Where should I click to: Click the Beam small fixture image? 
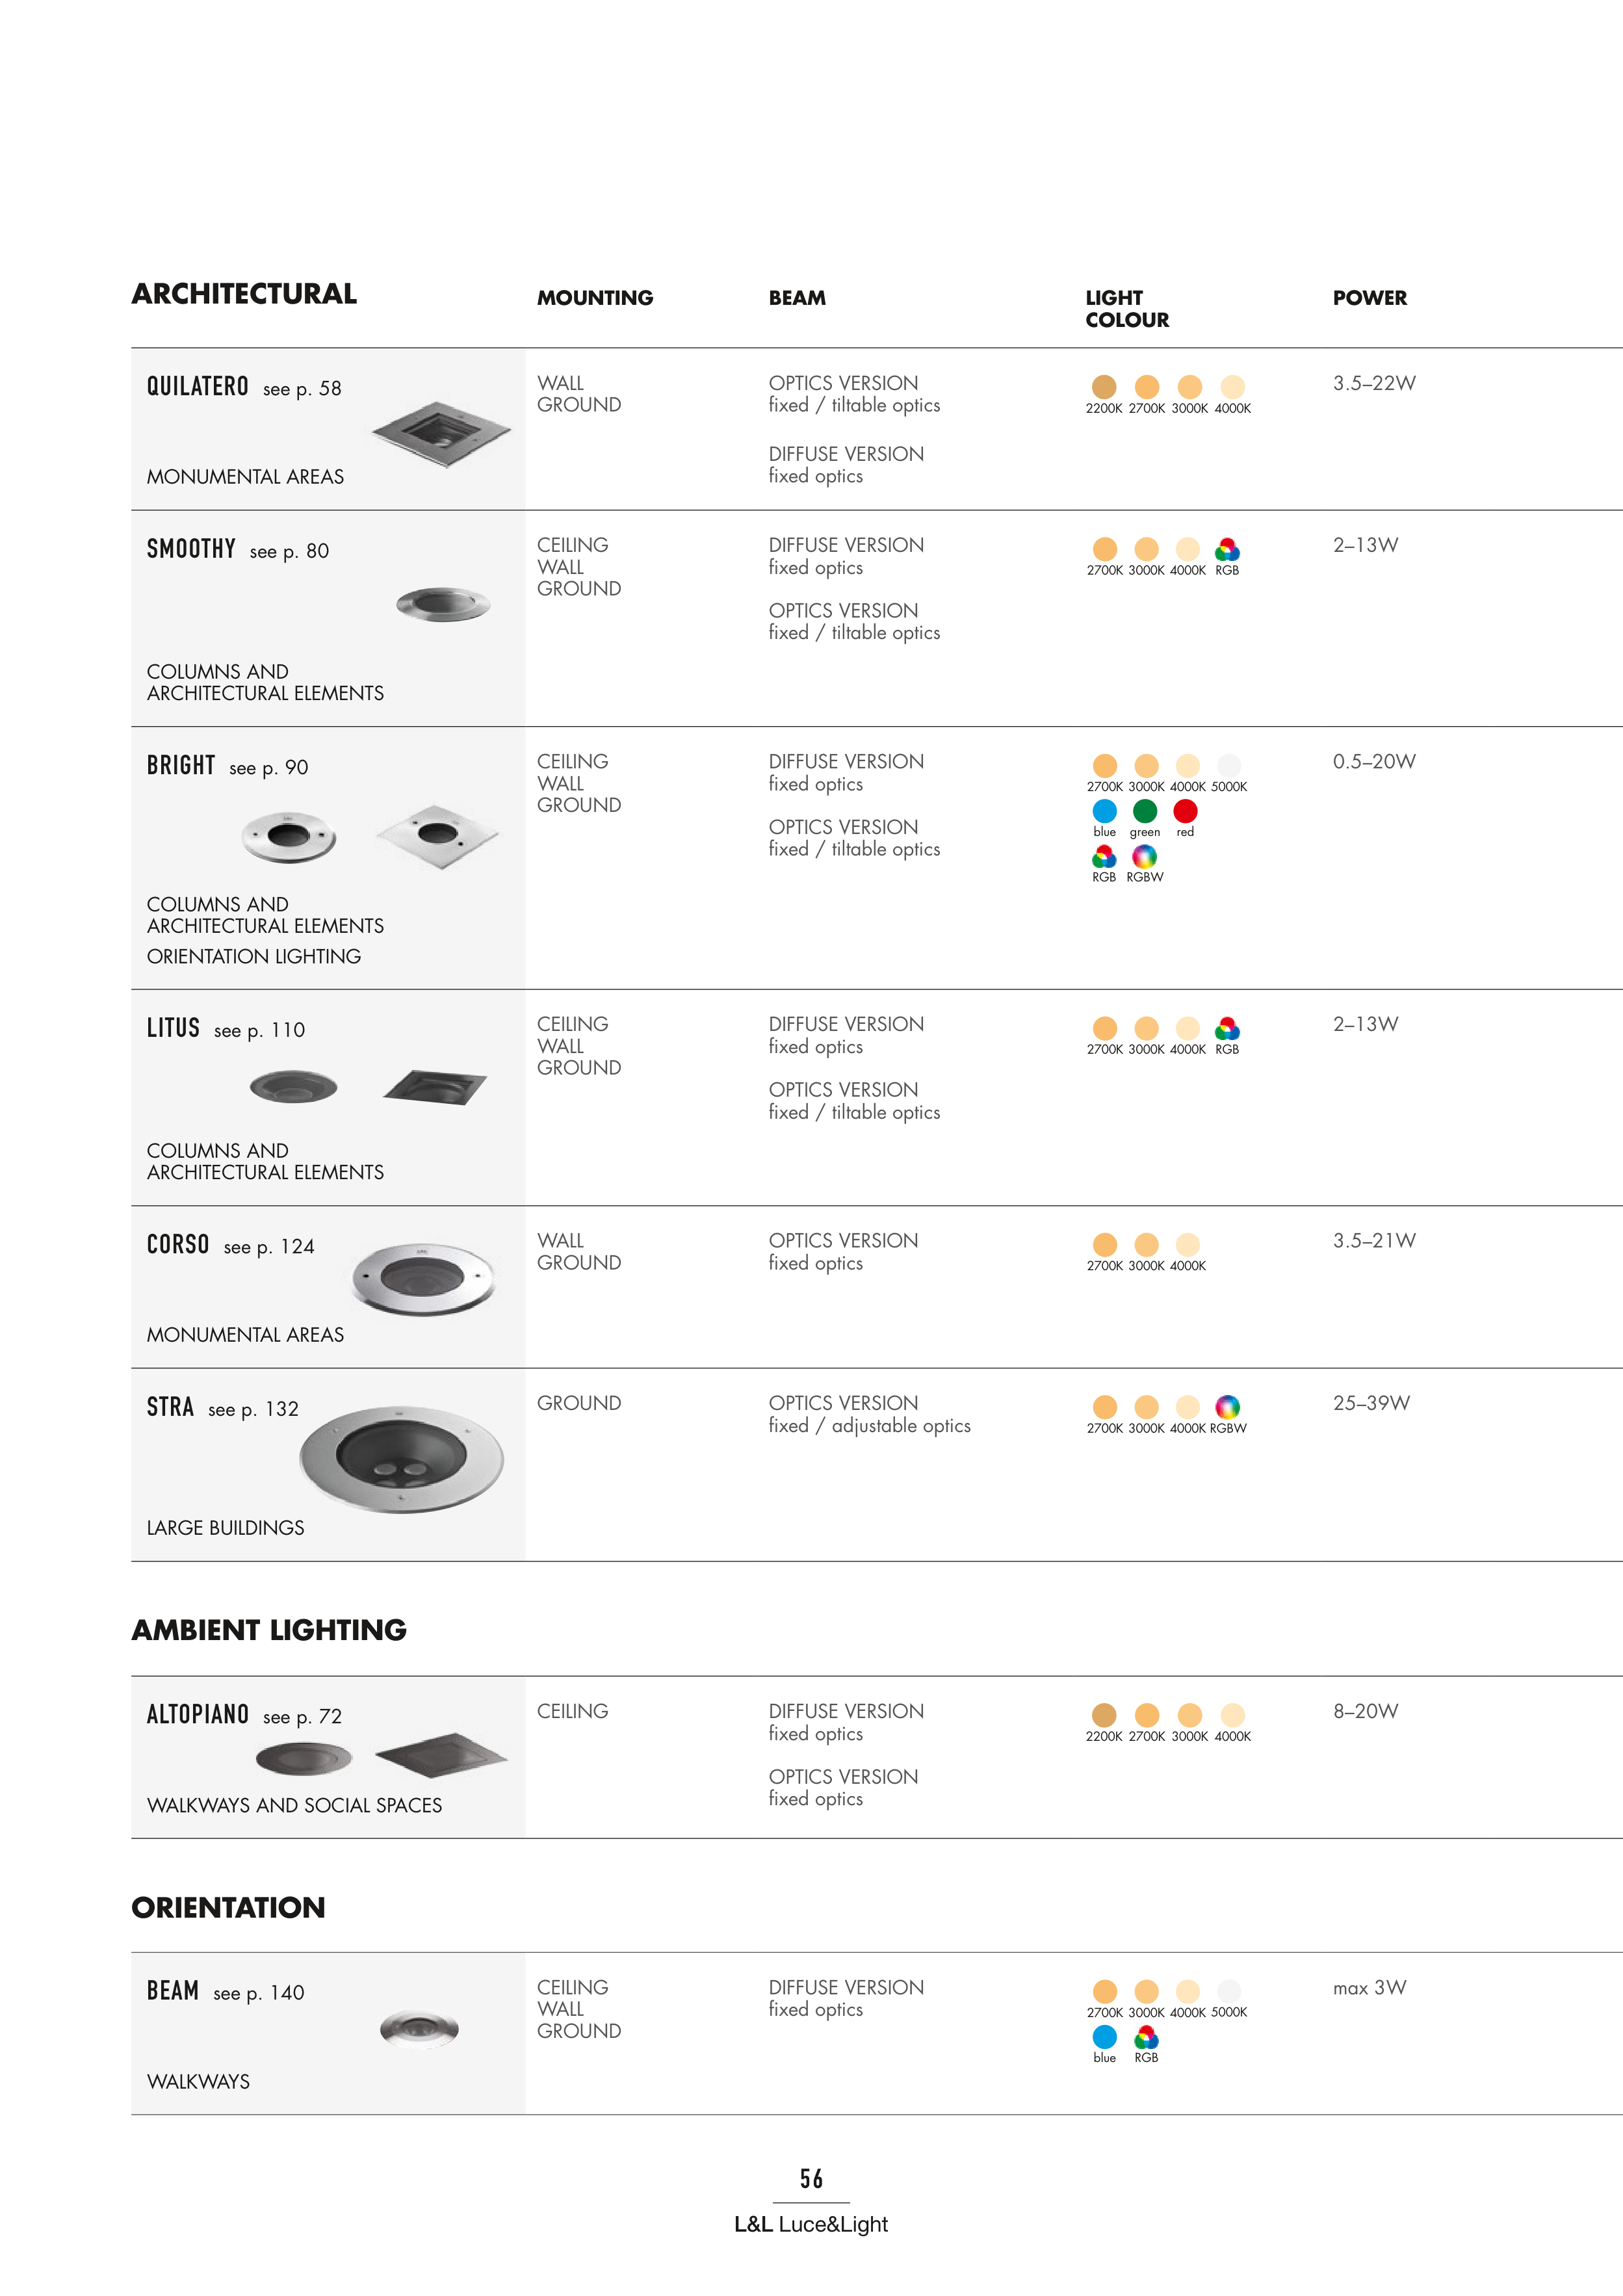pos(419,2029)
